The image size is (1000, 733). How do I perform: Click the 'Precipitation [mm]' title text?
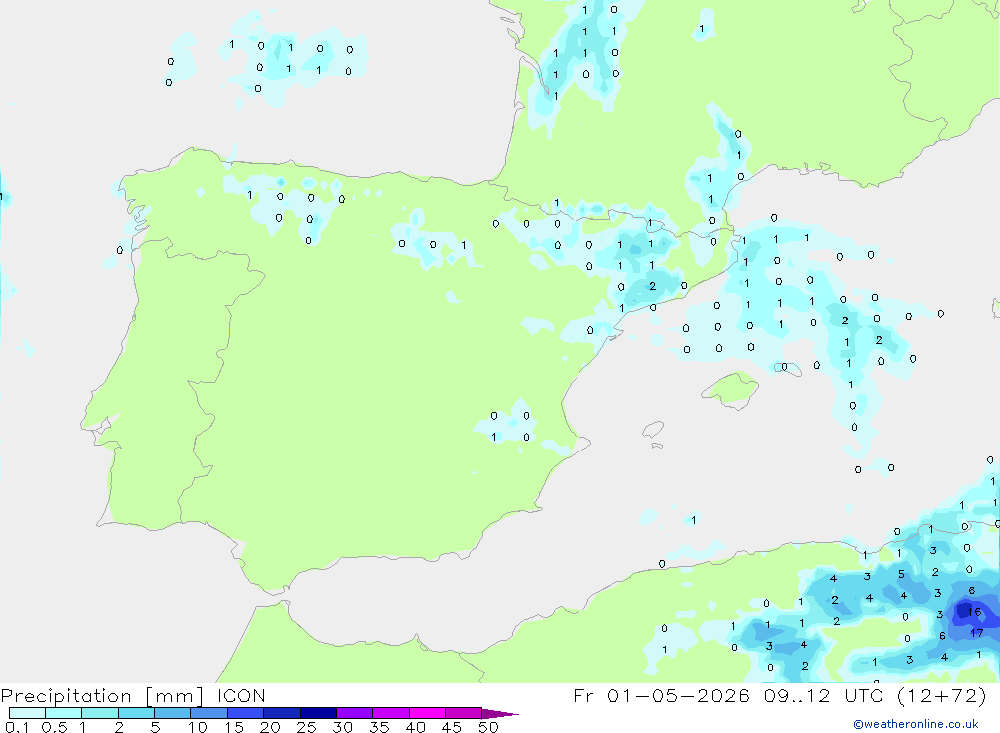click(x=102, y=696)
